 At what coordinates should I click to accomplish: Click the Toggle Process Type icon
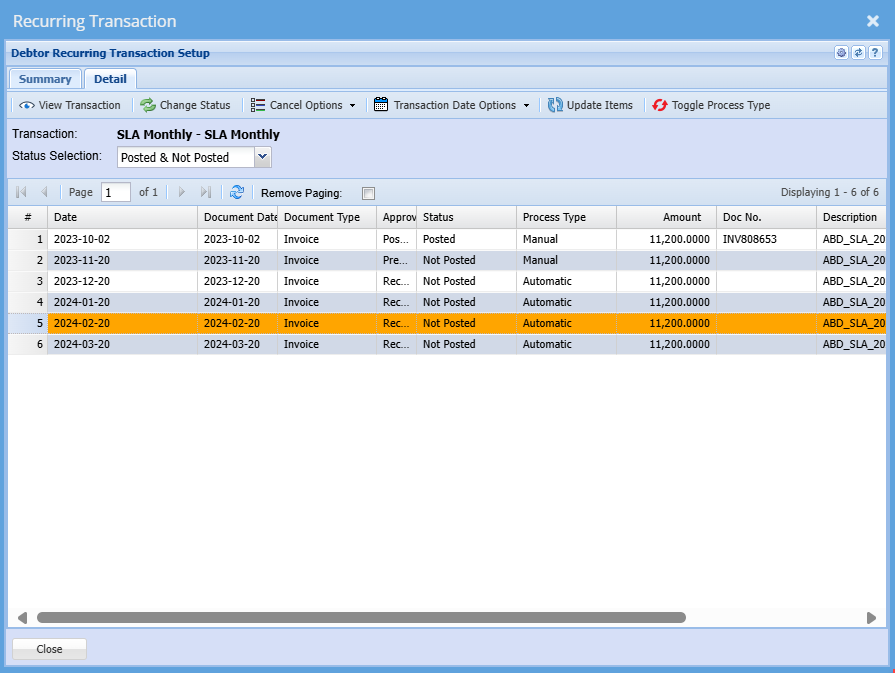pos(660,105)
